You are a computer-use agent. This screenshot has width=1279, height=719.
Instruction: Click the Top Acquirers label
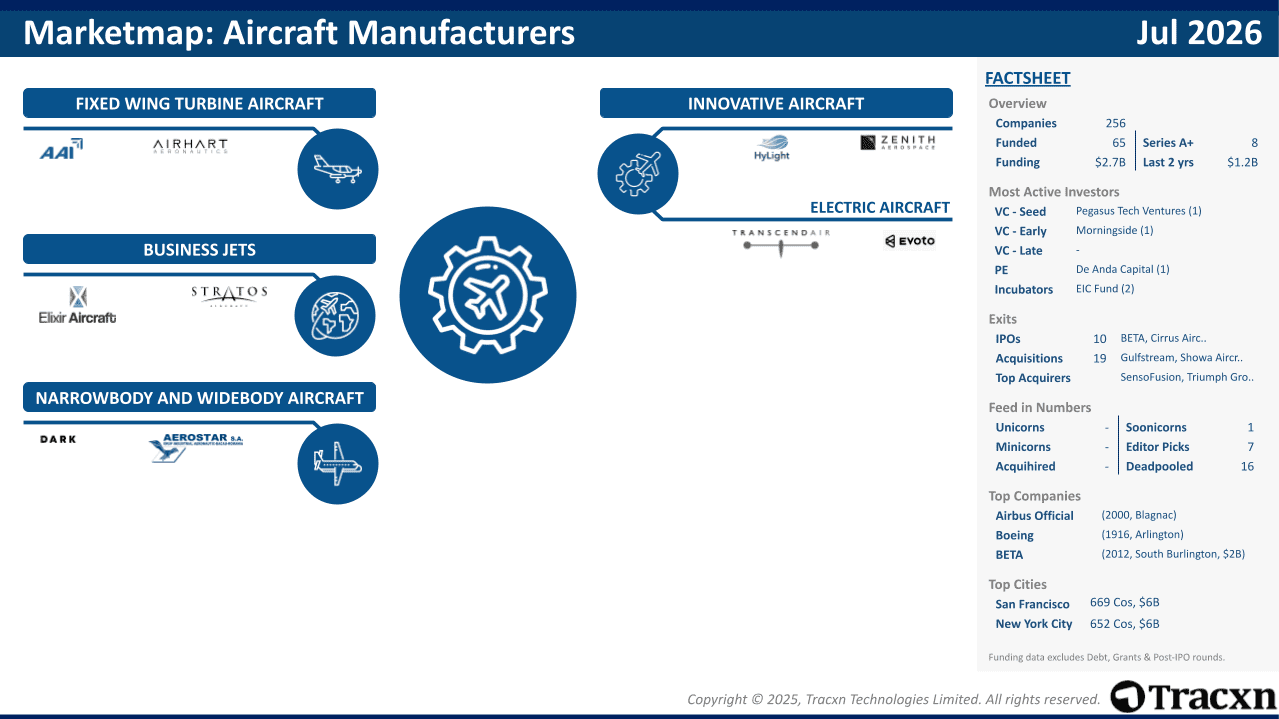click(1033, 378)
